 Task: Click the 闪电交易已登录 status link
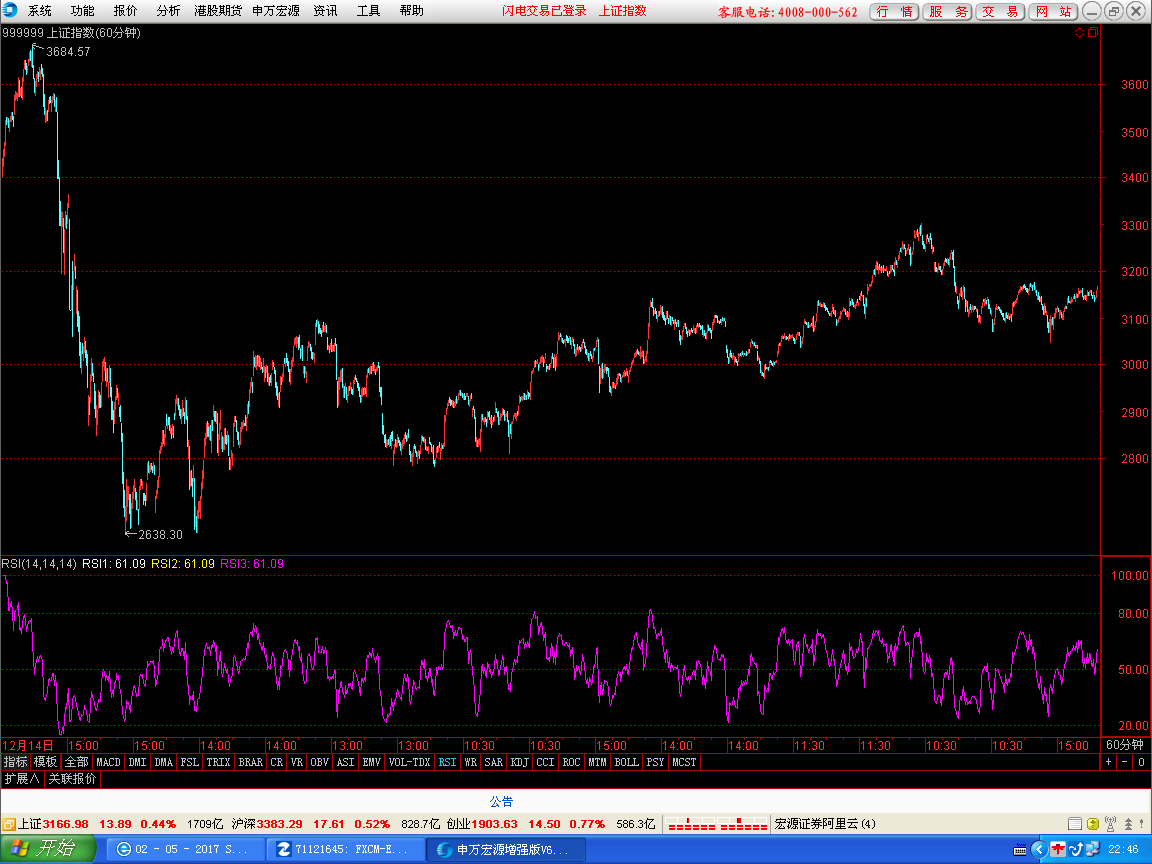pyautogui.click(x=544, y=10)
